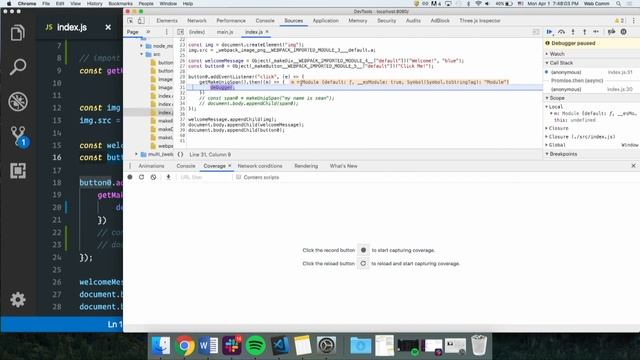640x360 pixels.
Task: Open VS Code Manage gear icon
Action: tap(18, 300)
